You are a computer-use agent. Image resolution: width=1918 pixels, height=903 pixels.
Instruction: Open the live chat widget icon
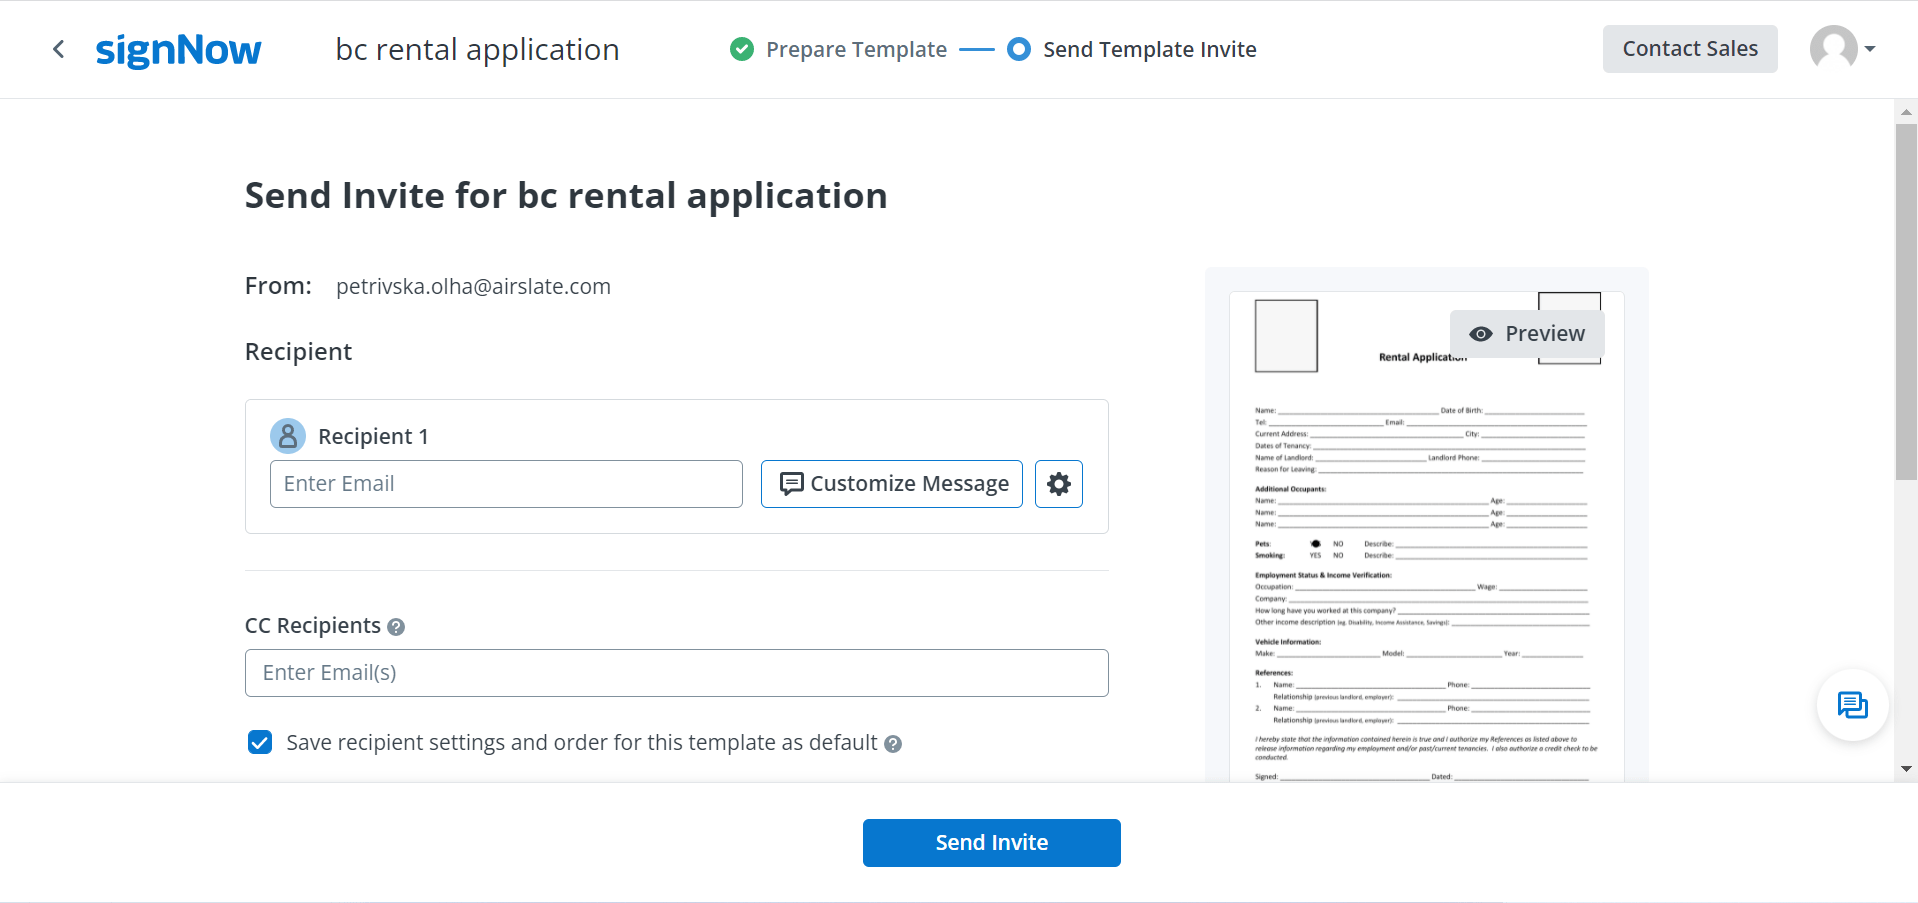(1852, 705)
